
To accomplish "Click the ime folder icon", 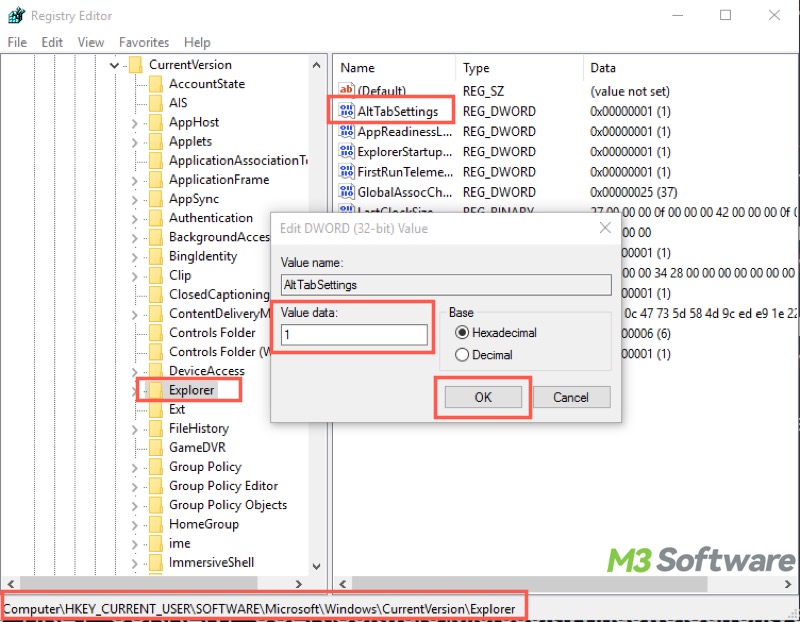I will (x=156, y=543).
